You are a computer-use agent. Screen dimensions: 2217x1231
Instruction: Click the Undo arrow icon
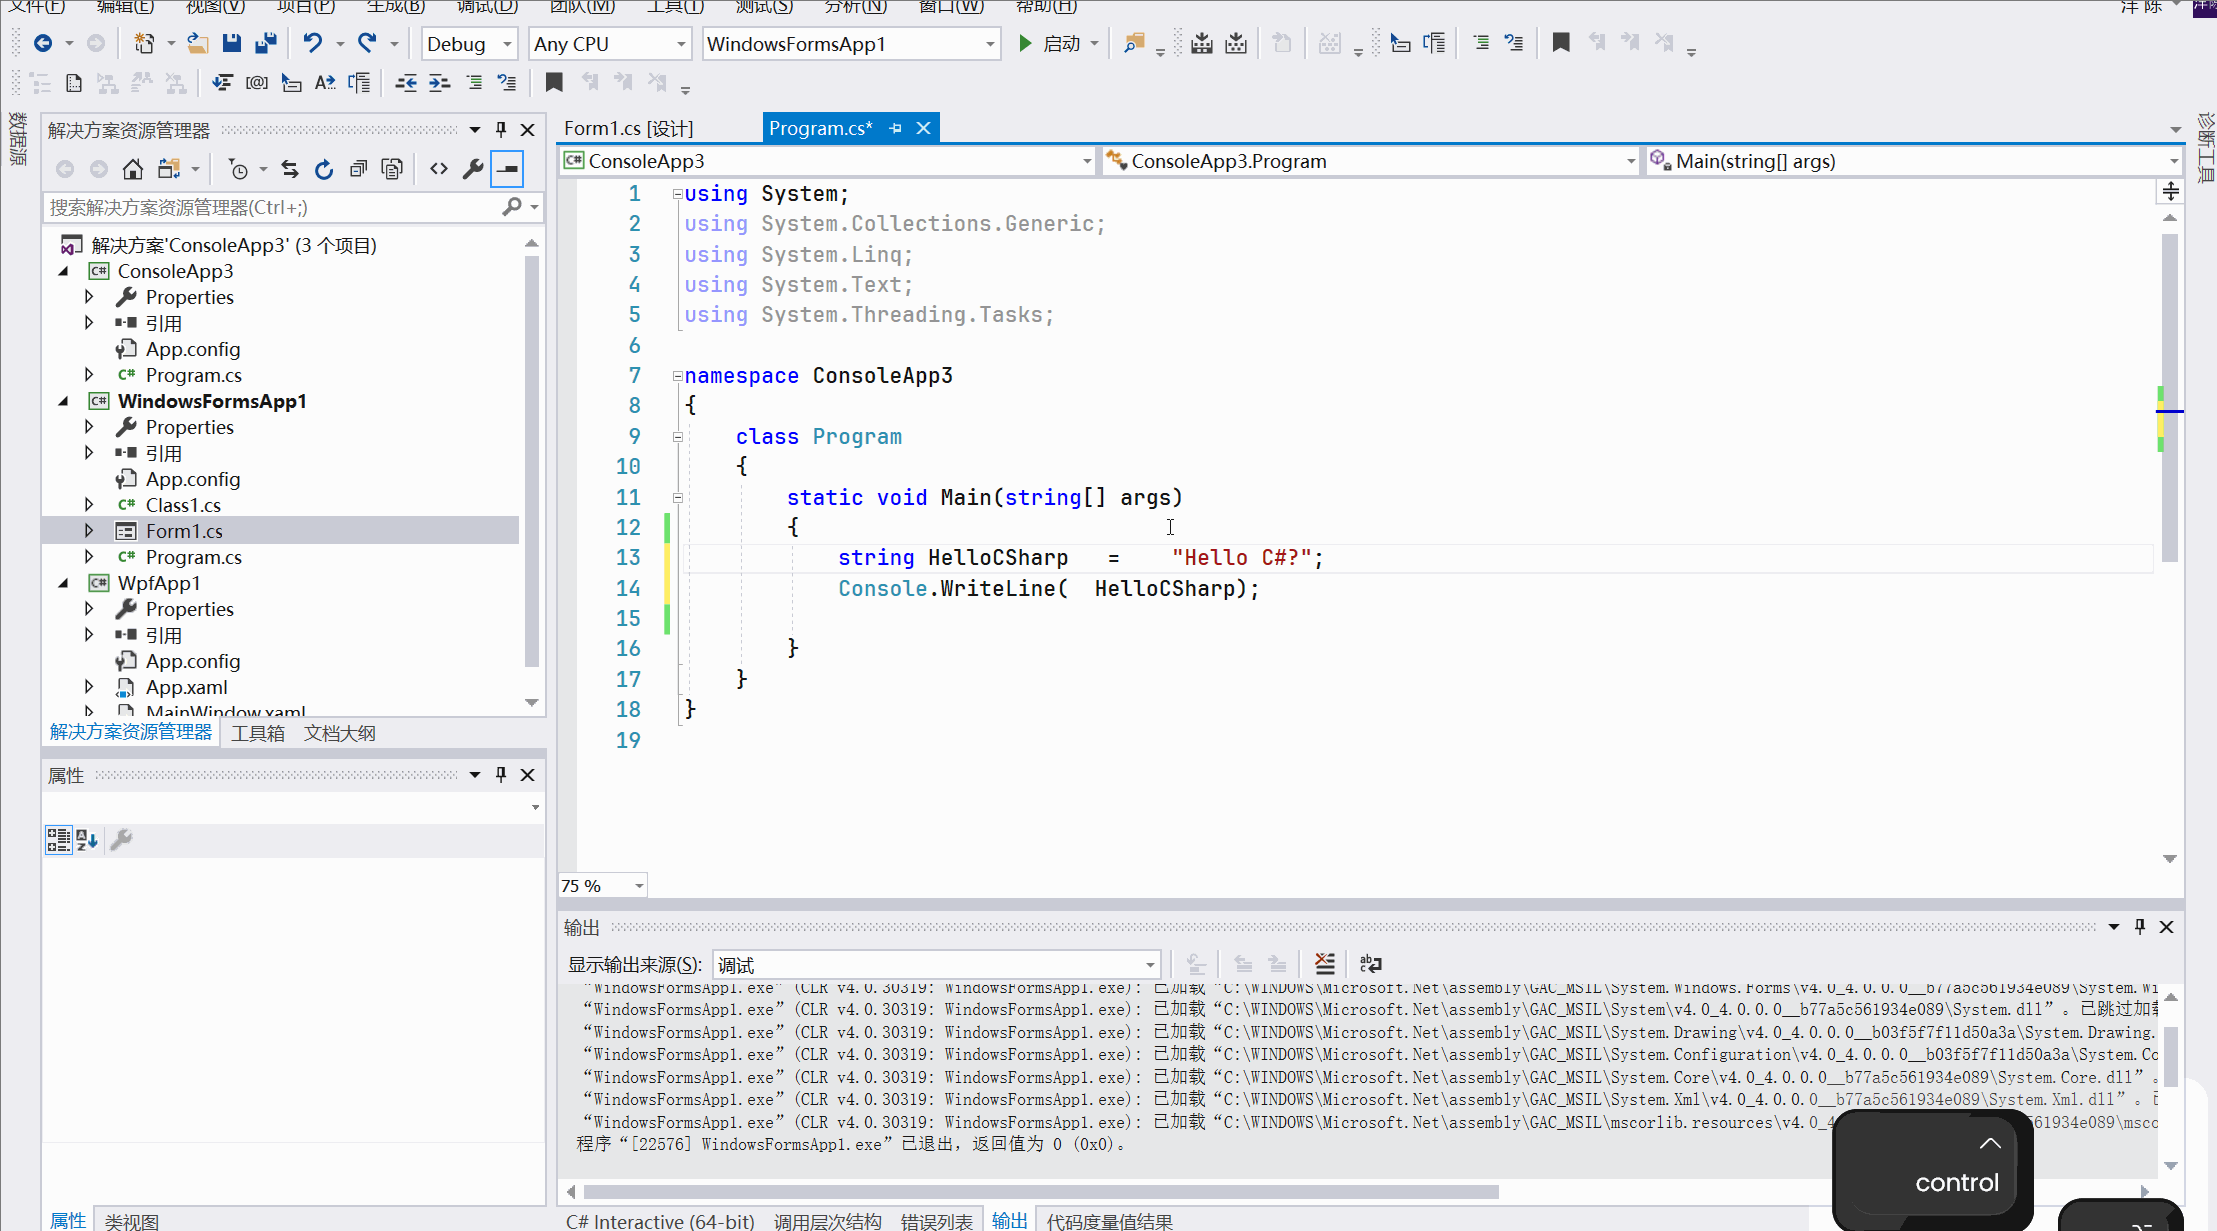coord(313,43)
